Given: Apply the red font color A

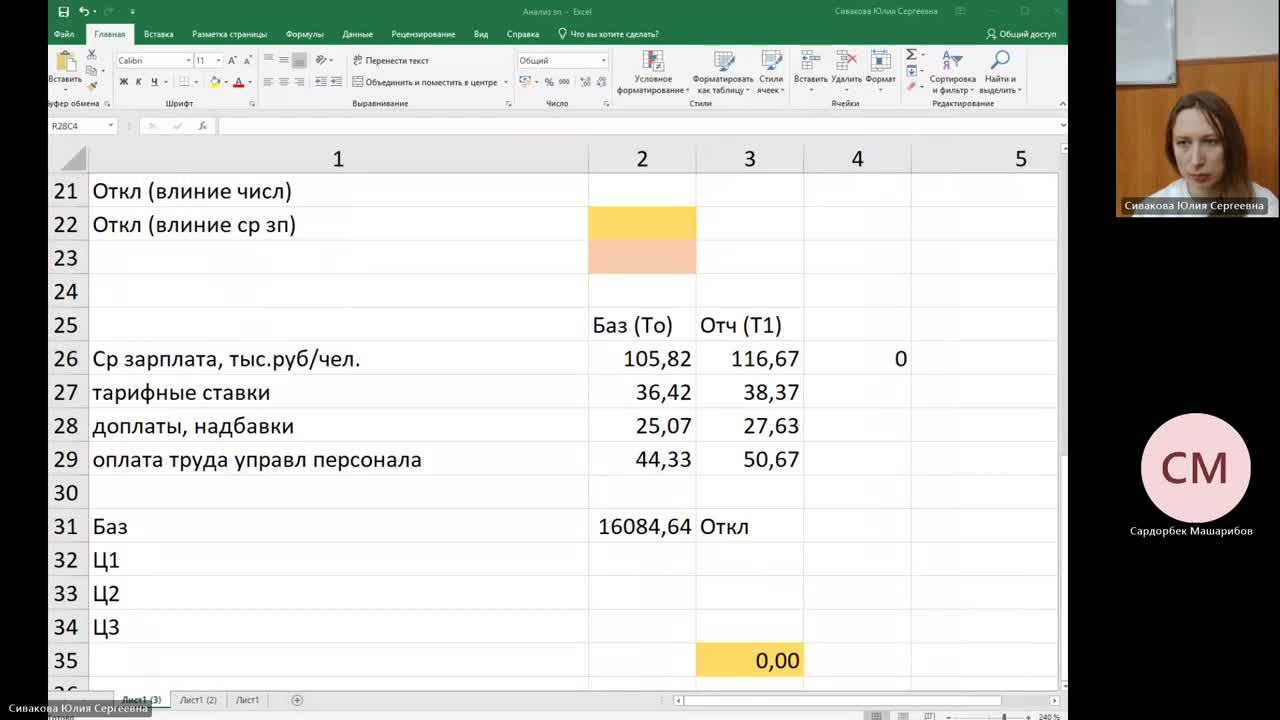Looking at the screenshot, I should [x=239, y=82].
